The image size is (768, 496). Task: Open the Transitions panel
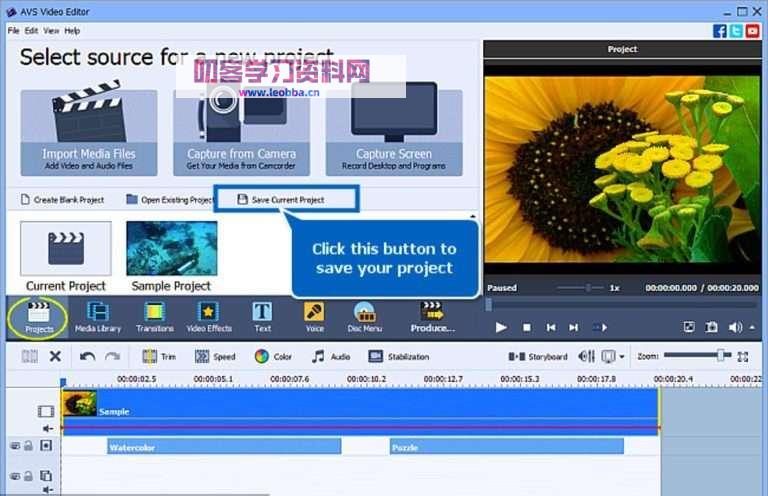pos(155,317)
